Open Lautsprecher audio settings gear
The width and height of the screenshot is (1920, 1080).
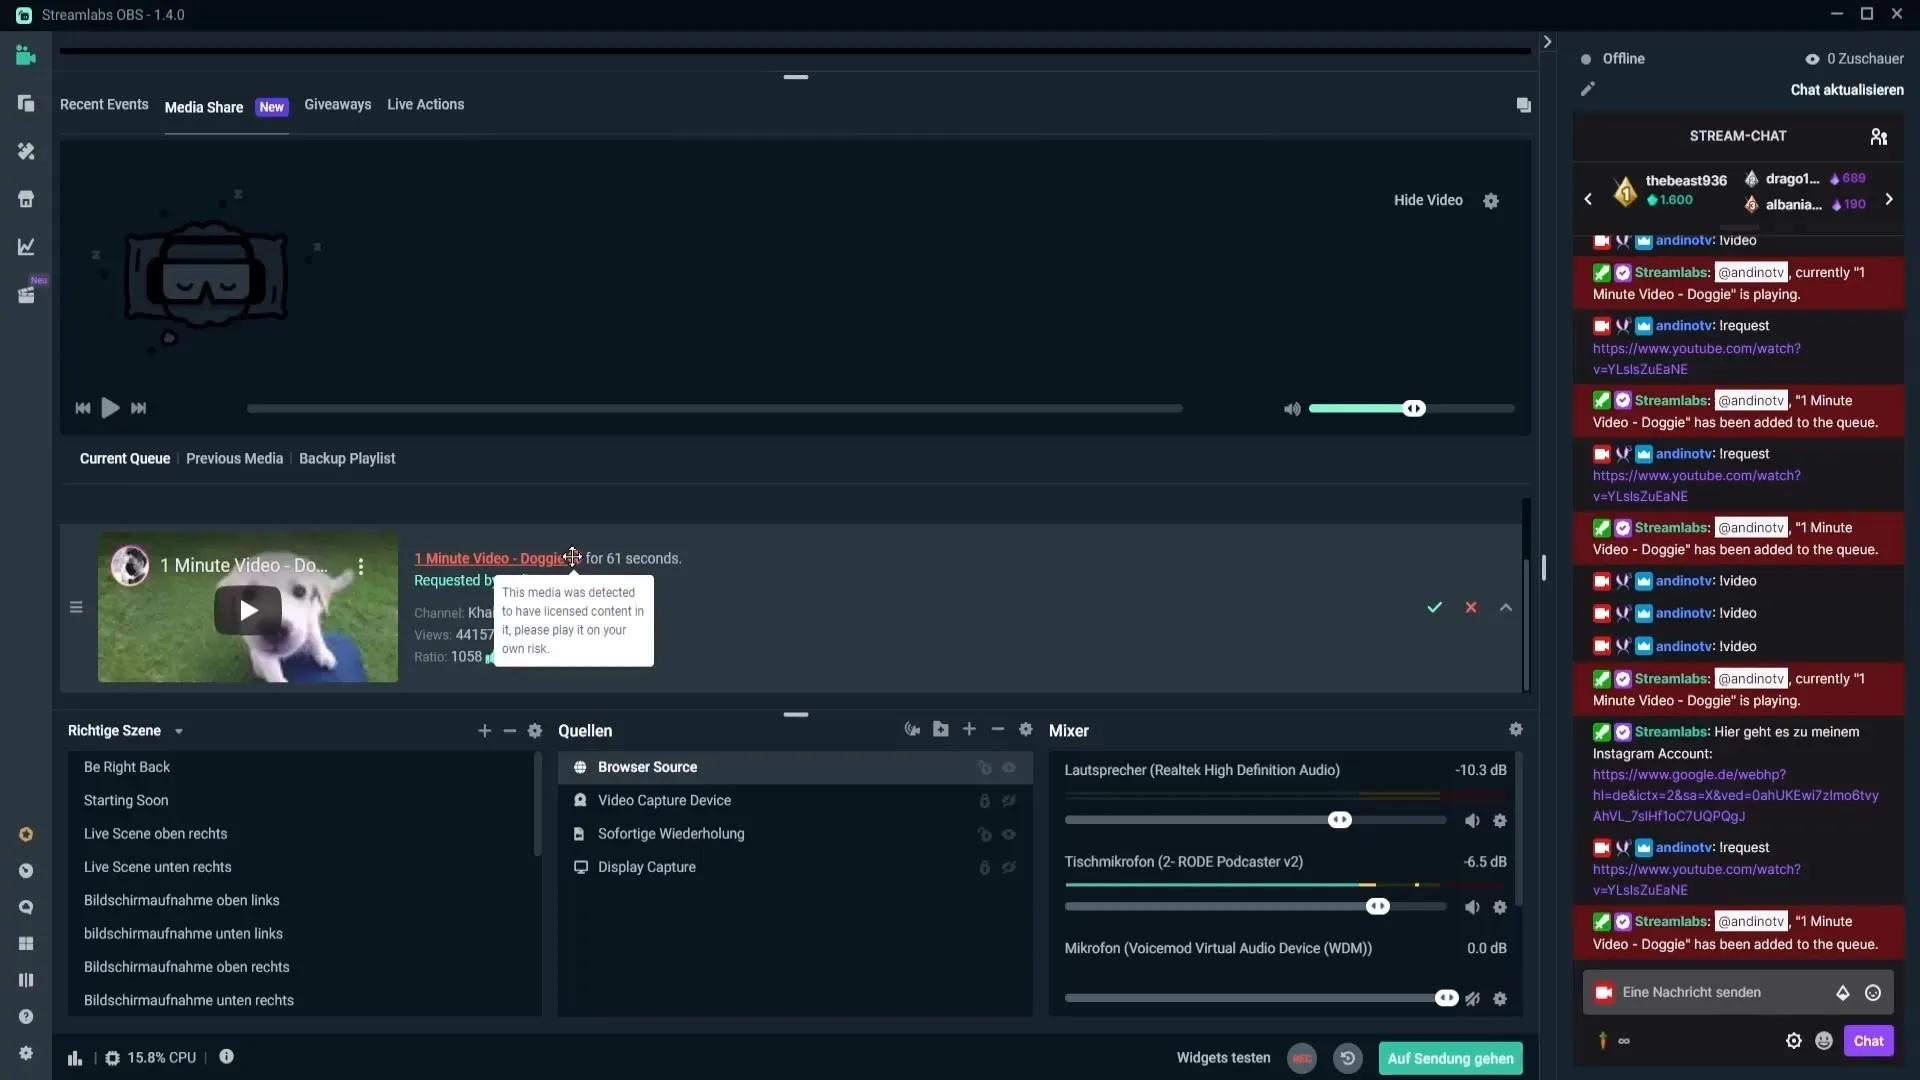pyautogui.click(x=1500, y=821)
